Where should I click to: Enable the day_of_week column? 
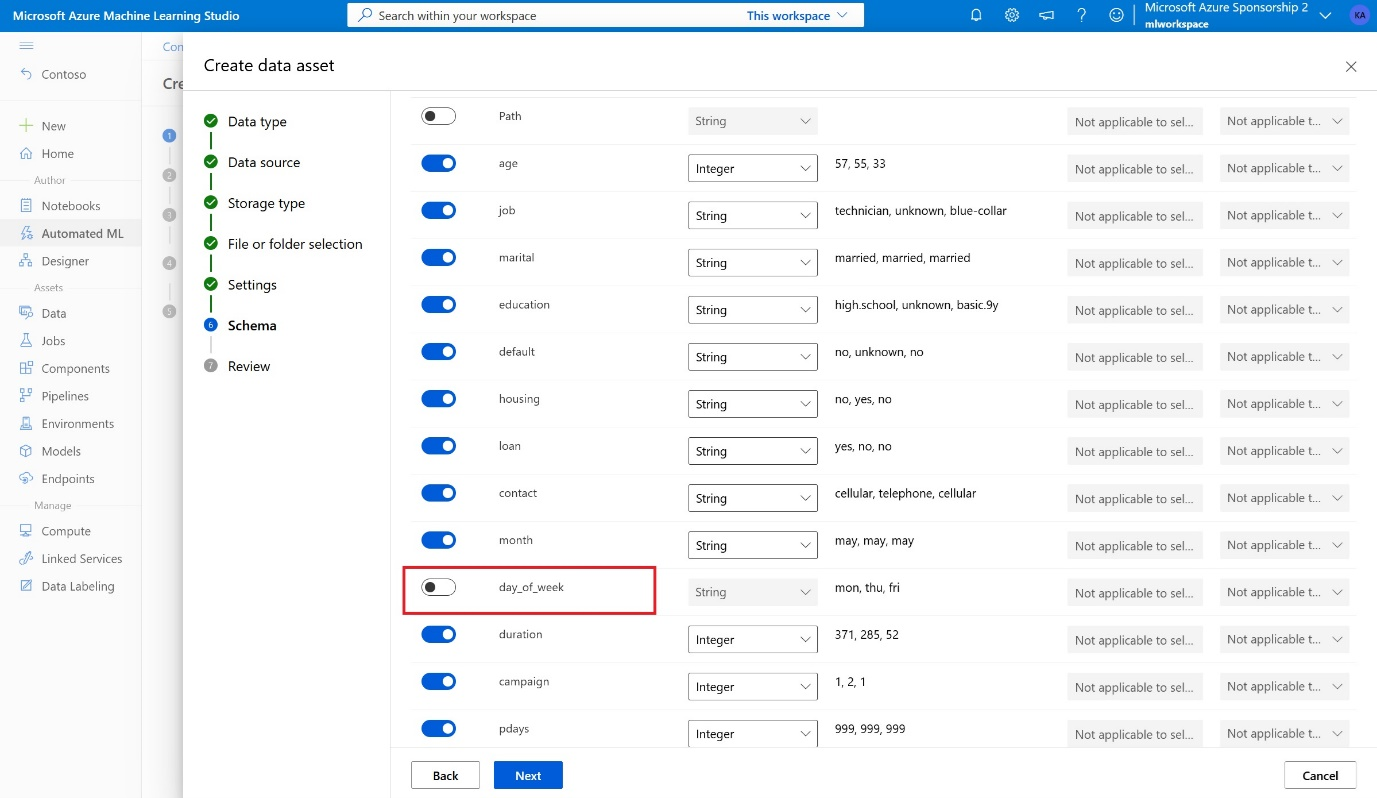[438, 586]
